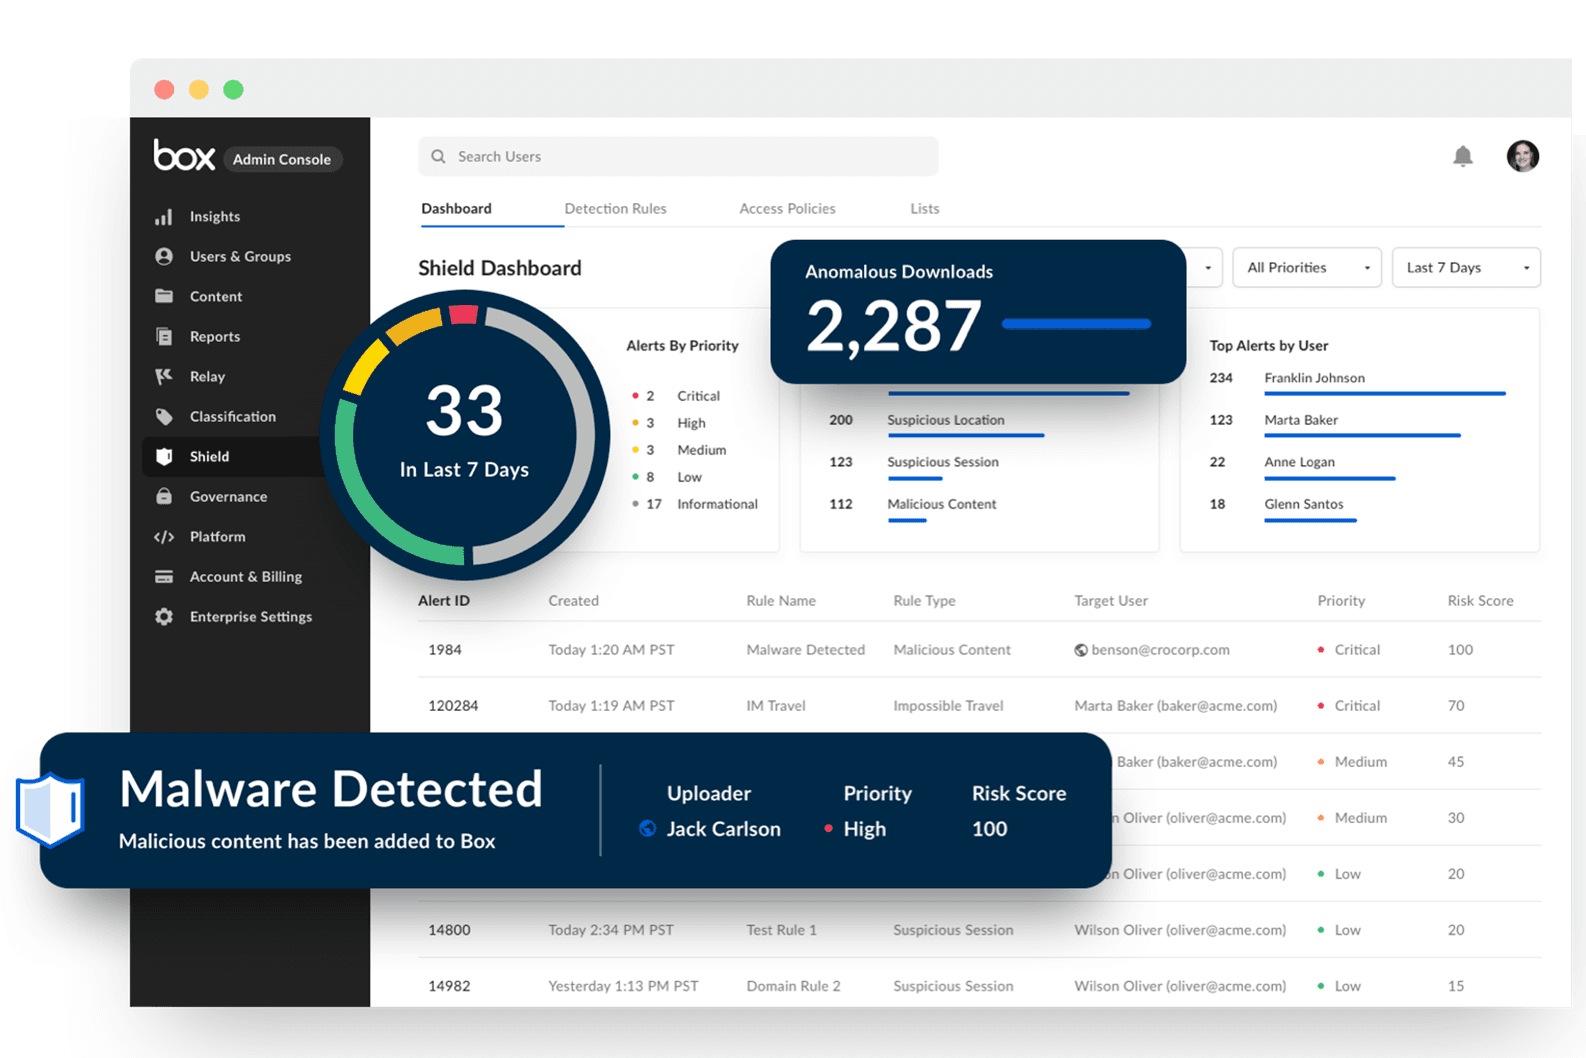This screenshot has height=1058, width=1586.
Task: Click Suspicious Location alert type
Action: 945,420
